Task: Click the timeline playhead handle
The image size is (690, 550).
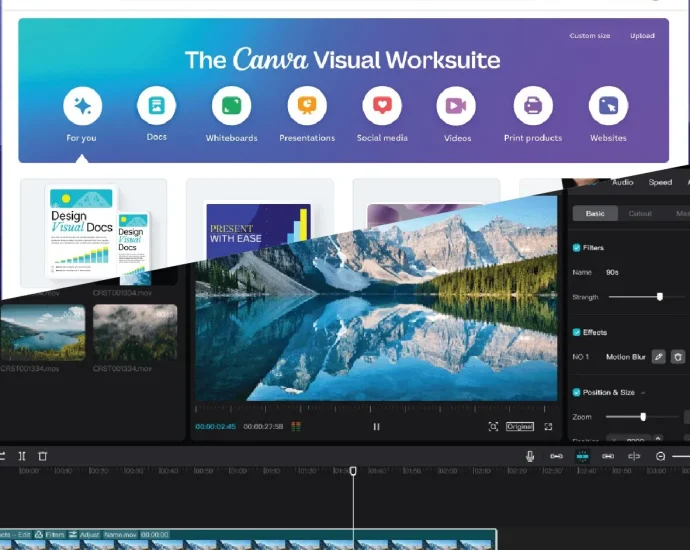Action: 353,471
